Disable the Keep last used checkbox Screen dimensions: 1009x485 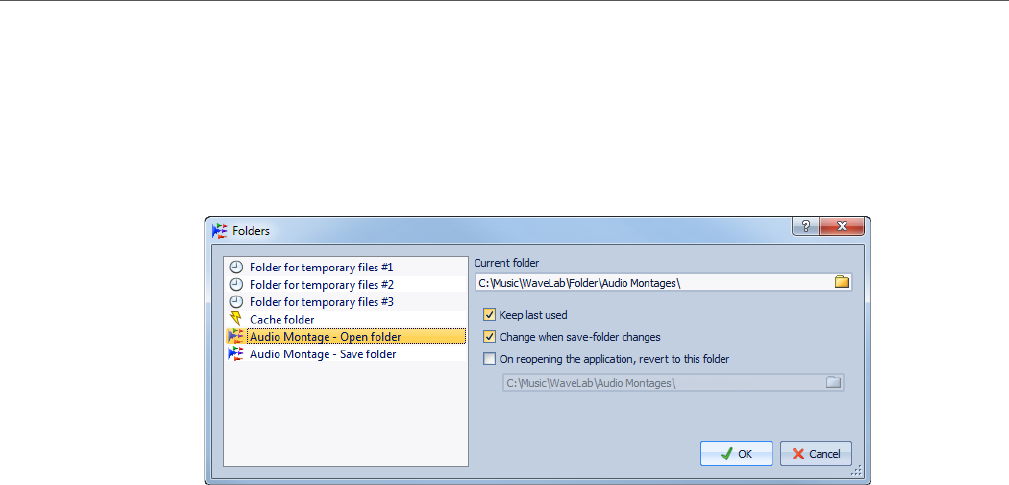click(490, 315)
